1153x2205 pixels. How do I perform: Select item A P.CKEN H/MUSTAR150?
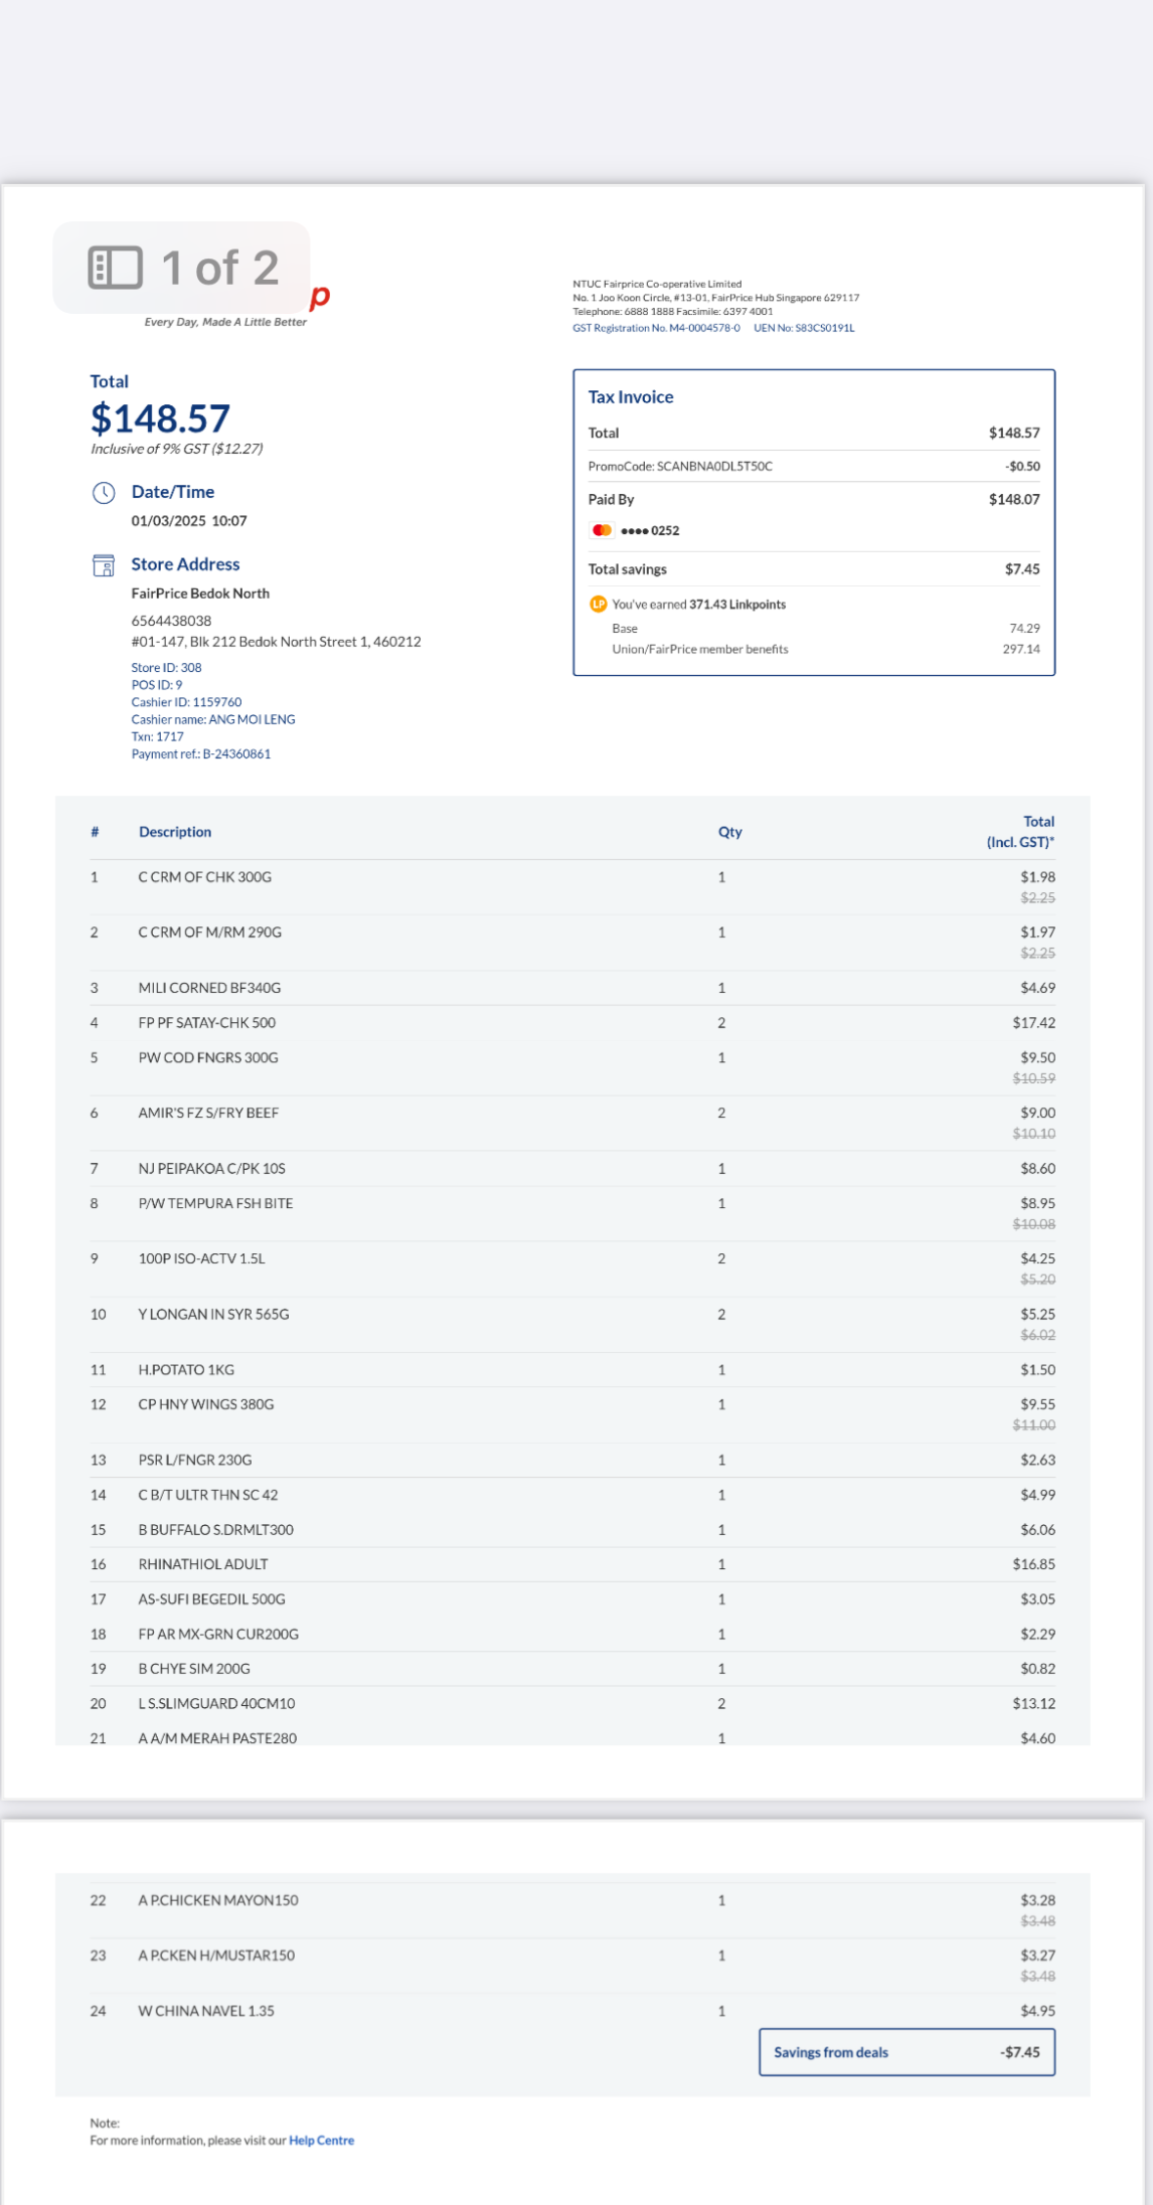(217, 1955)
